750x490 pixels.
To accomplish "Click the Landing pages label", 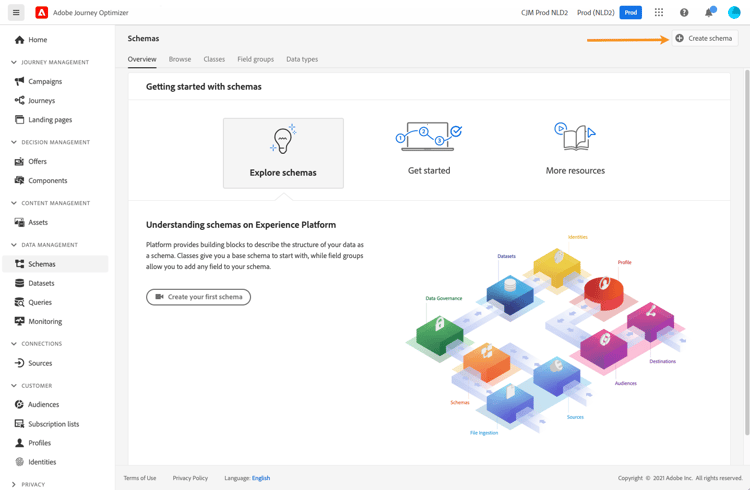I will [50, 120].
